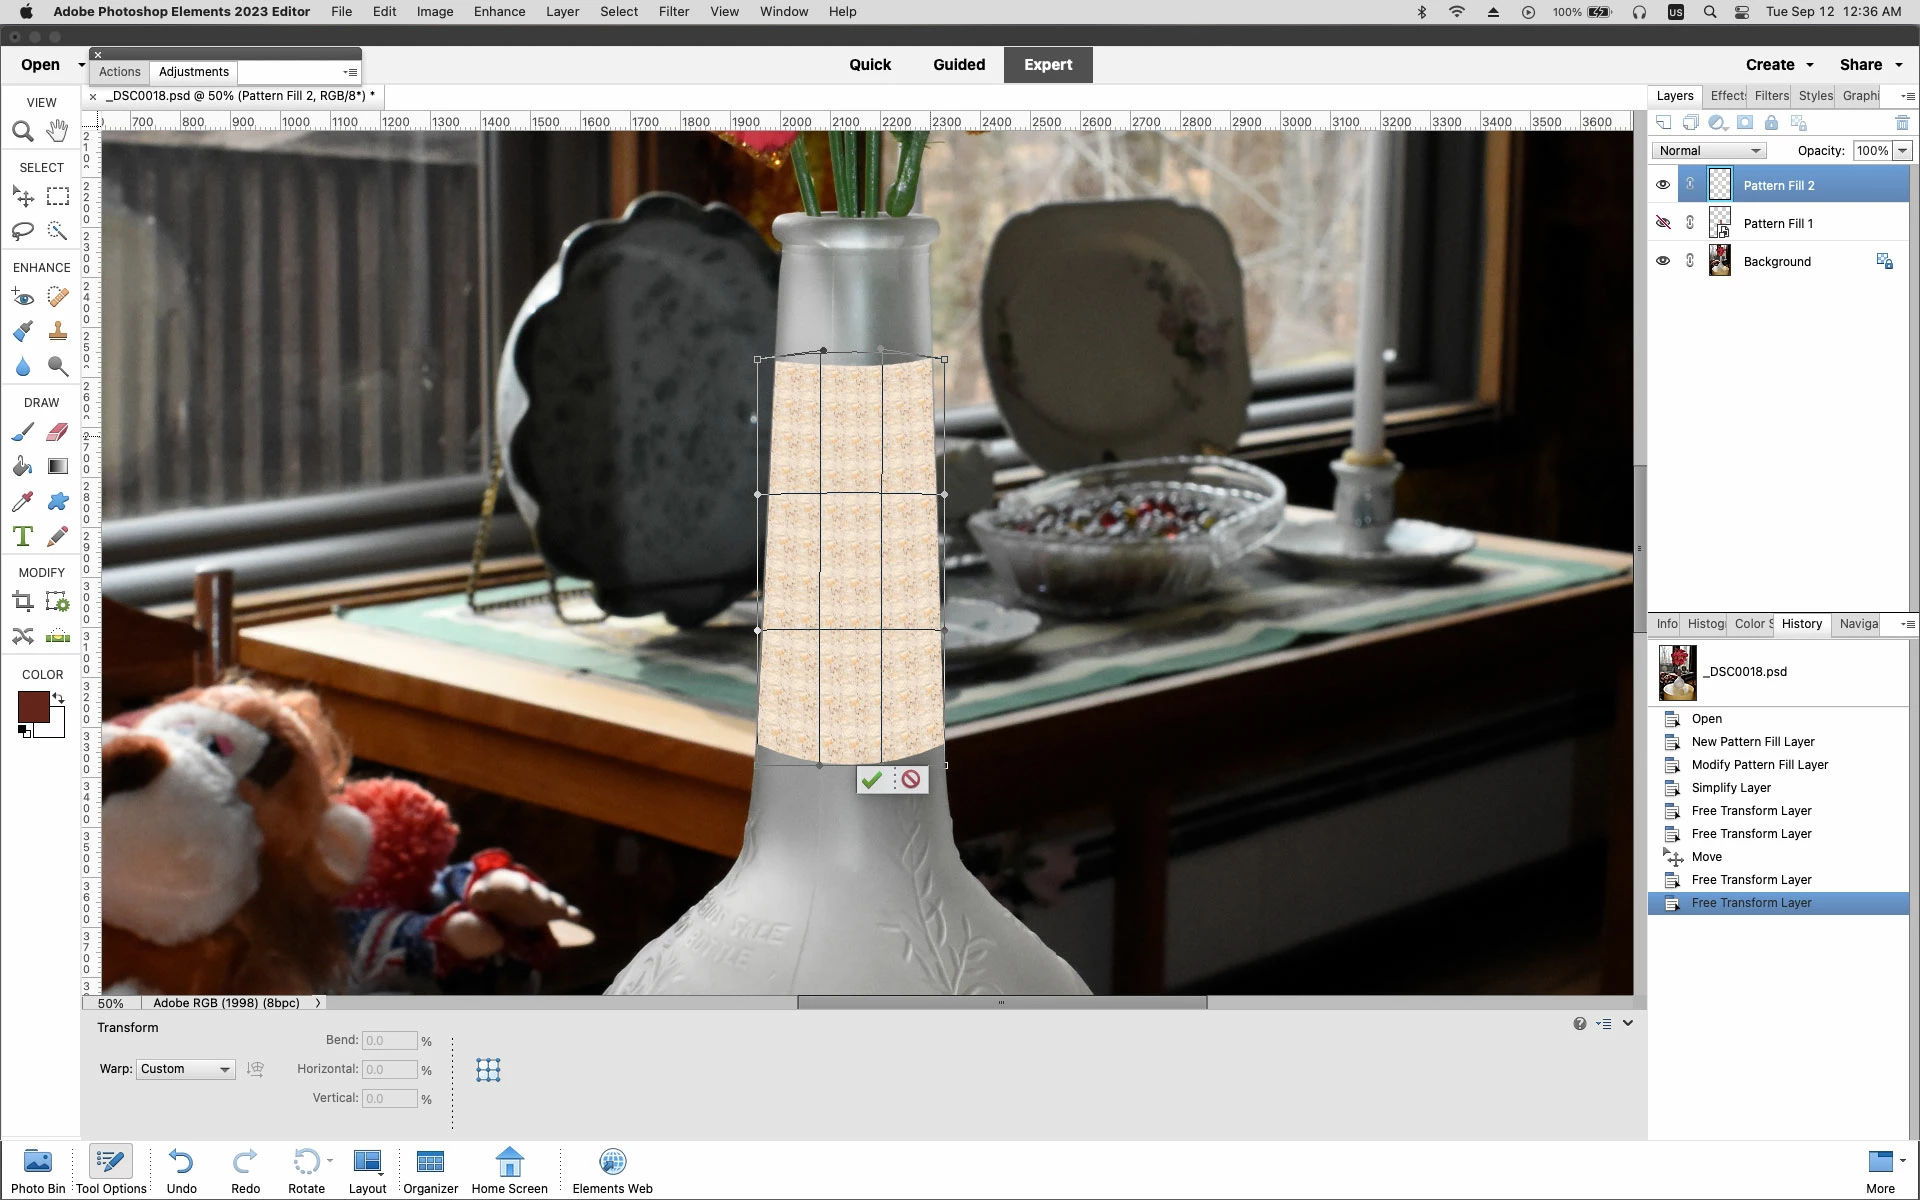This screenshot has width=1920, height=1200.
Task: Select the Eraser tool
Action: 58,431
